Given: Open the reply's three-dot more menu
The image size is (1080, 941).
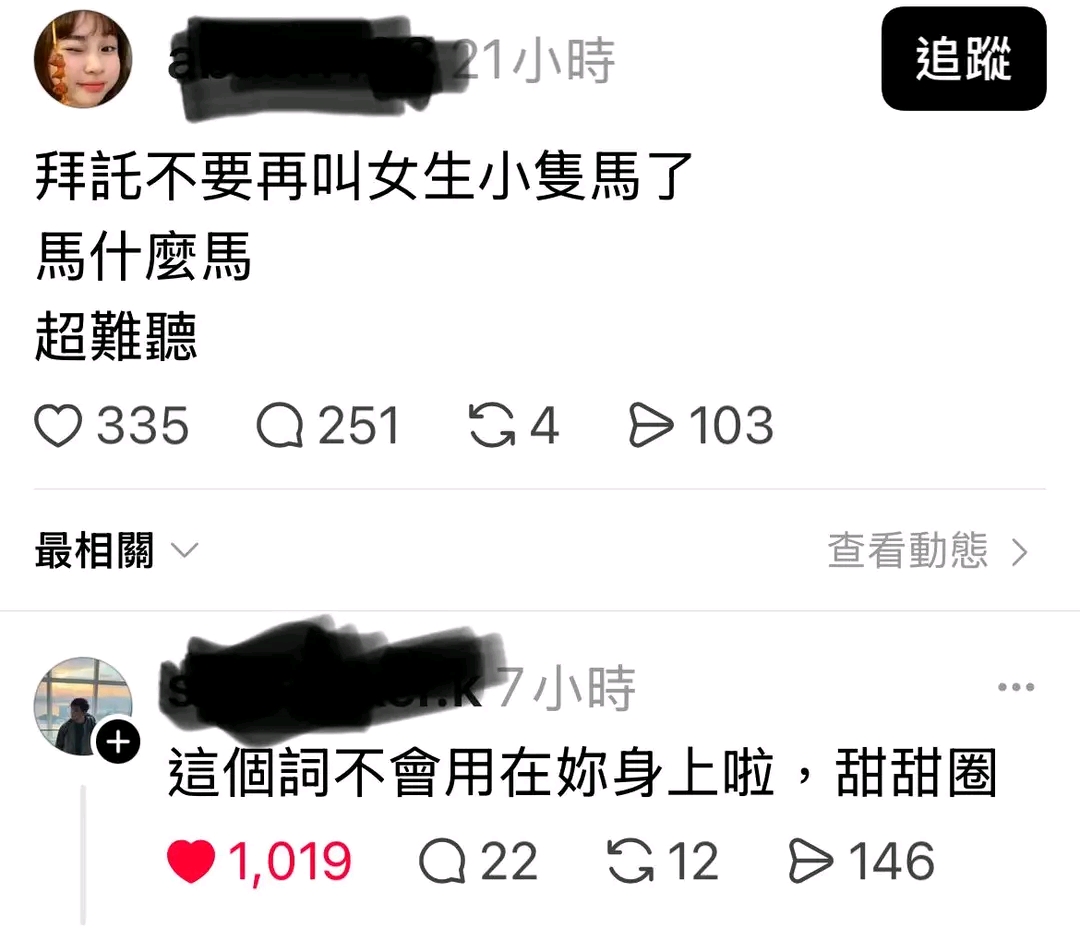Looking at the screenshot, I should click(1016, 687).
